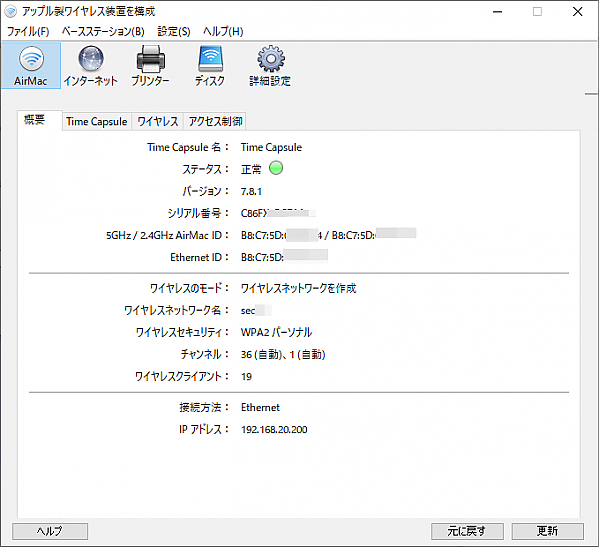The width and height of the screenshot is (599, 547).
Task: Click the 5GHz / 2.4GHz AirMac ID label
Action: click(x=168, y=235)
